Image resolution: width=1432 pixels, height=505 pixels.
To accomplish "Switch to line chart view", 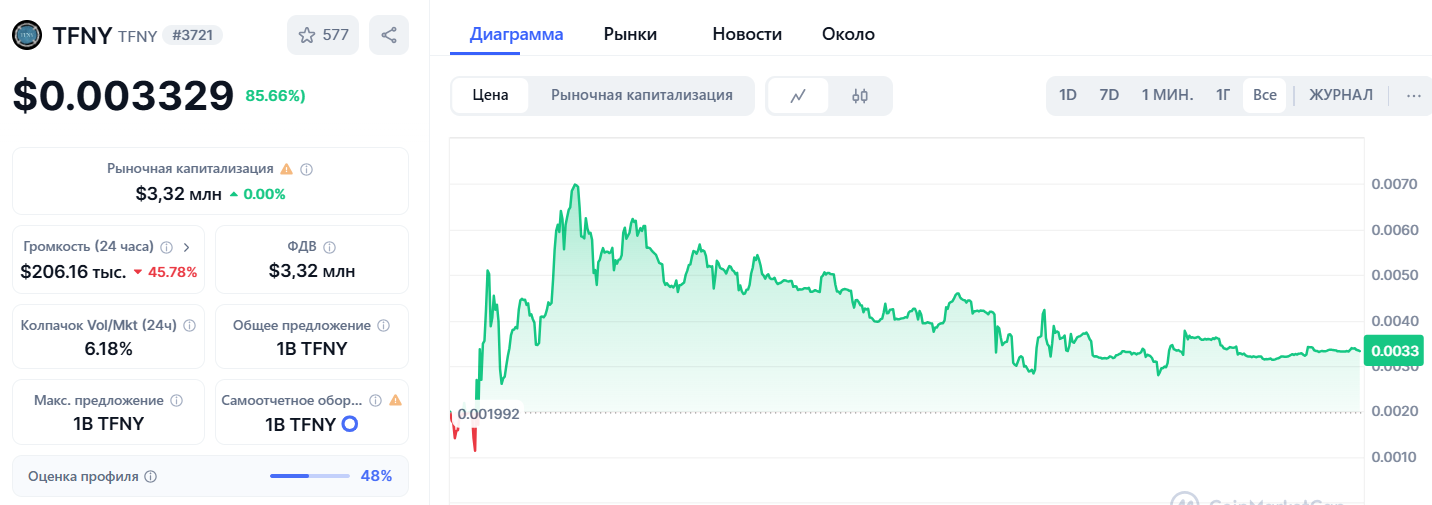I will (798, 96).
